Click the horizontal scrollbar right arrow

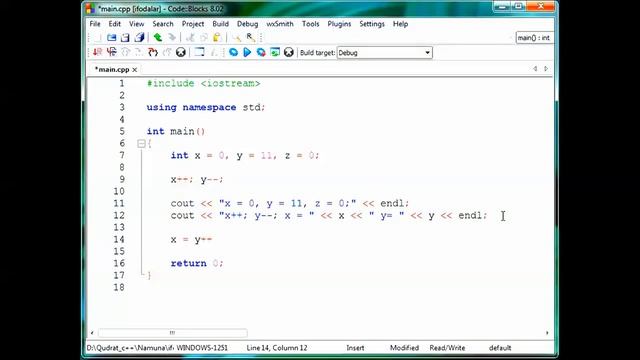coord(547,333)
